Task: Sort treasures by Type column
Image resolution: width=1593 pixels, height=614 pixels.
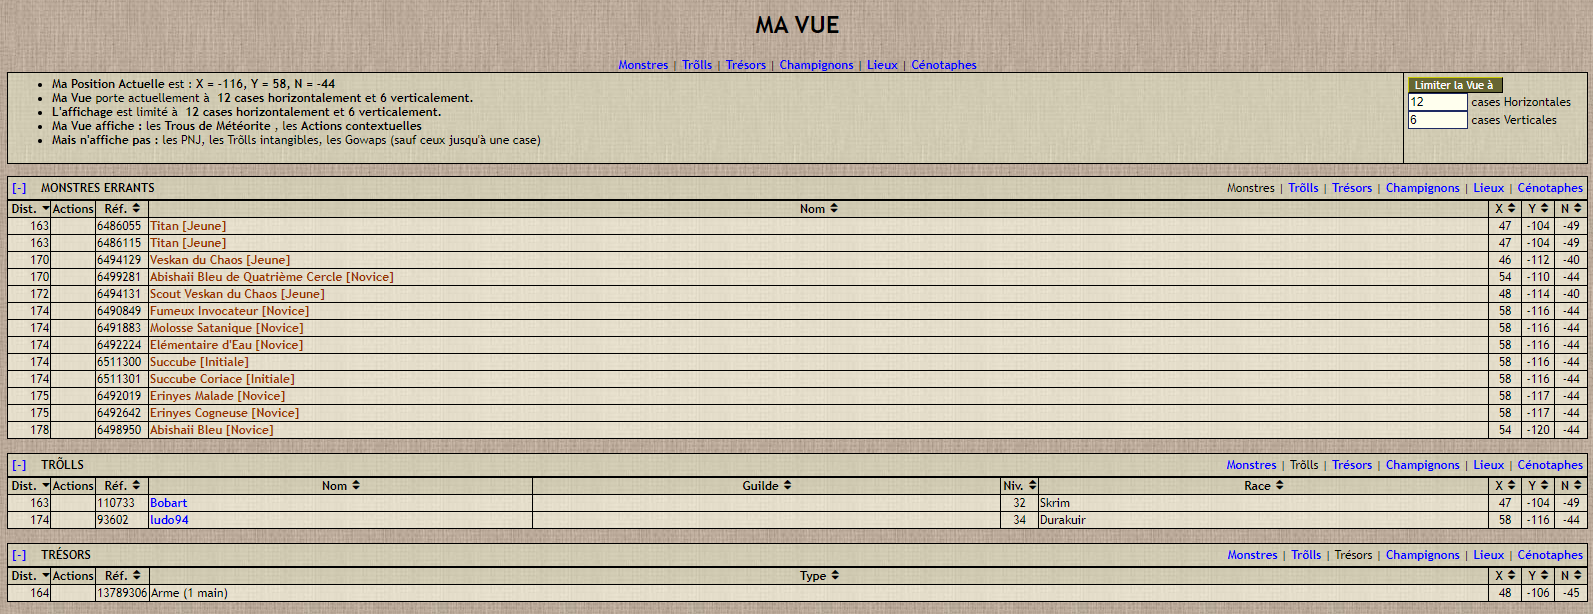Action: click(x=834, y=576)
